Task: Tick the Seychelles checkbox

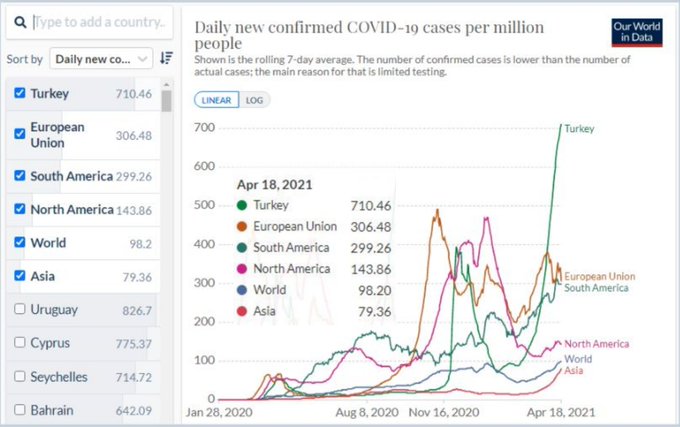Action: 20,376
